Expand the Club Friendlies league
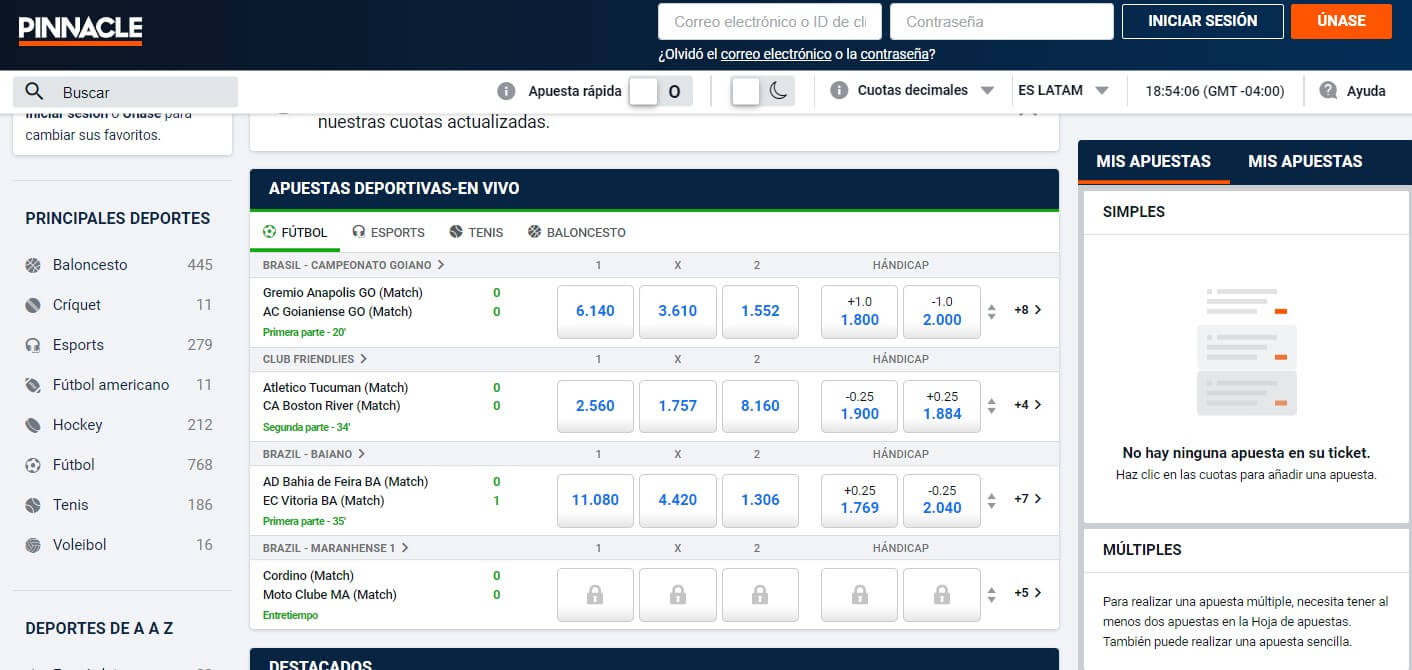Viewport: 1412px width, 670px height. point(315,359)
